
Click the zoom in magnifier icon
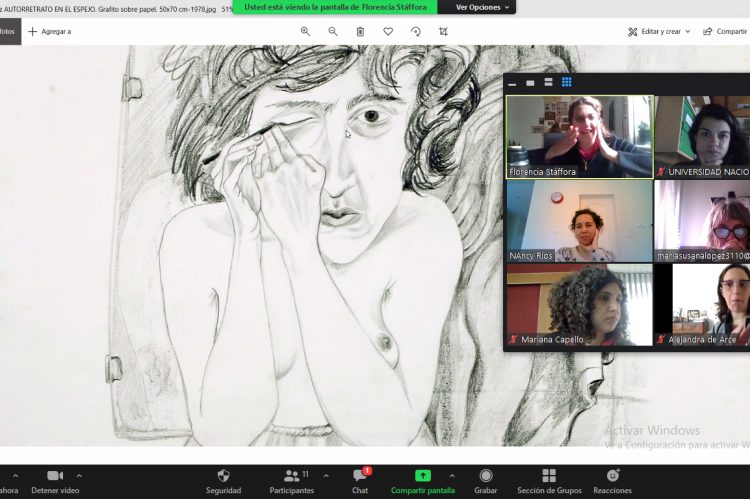click(305, 32)
